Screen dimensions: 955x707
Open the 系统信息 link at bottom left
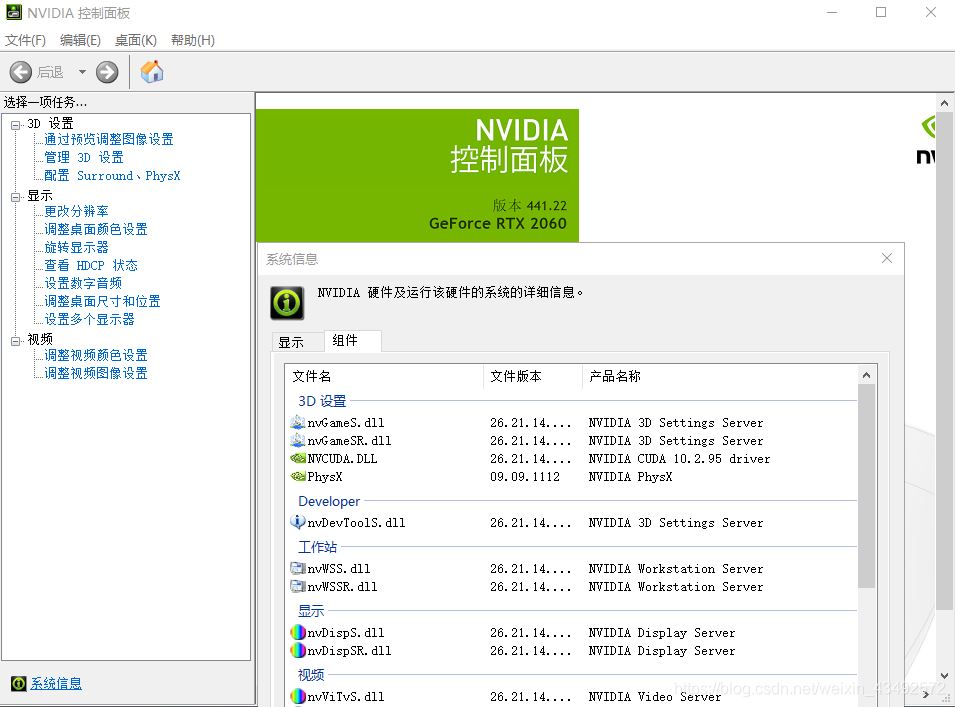[56, 684]
